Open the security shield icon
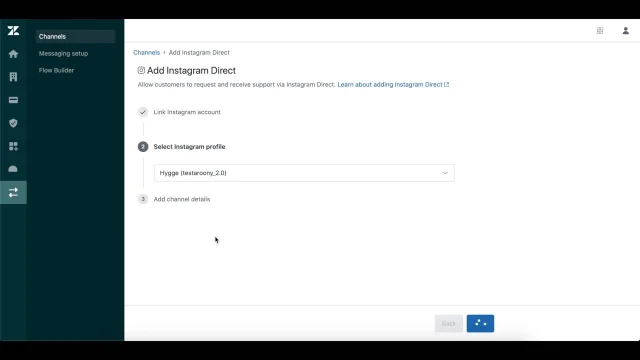Viewport: 640px width, 360px height. 13,123
